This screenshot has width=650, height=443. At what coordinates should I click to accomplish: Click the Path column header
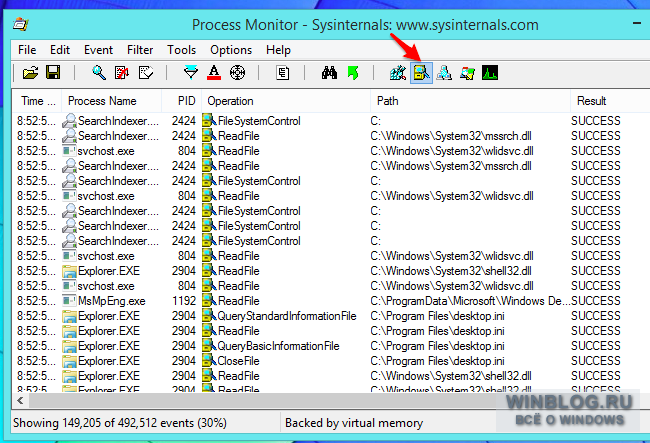(x=470, y=101)
